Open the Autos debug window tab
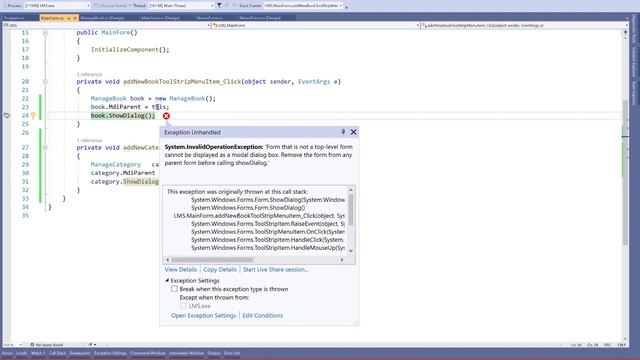This screenshot has height=360, width=640. (x=7, y=353)
